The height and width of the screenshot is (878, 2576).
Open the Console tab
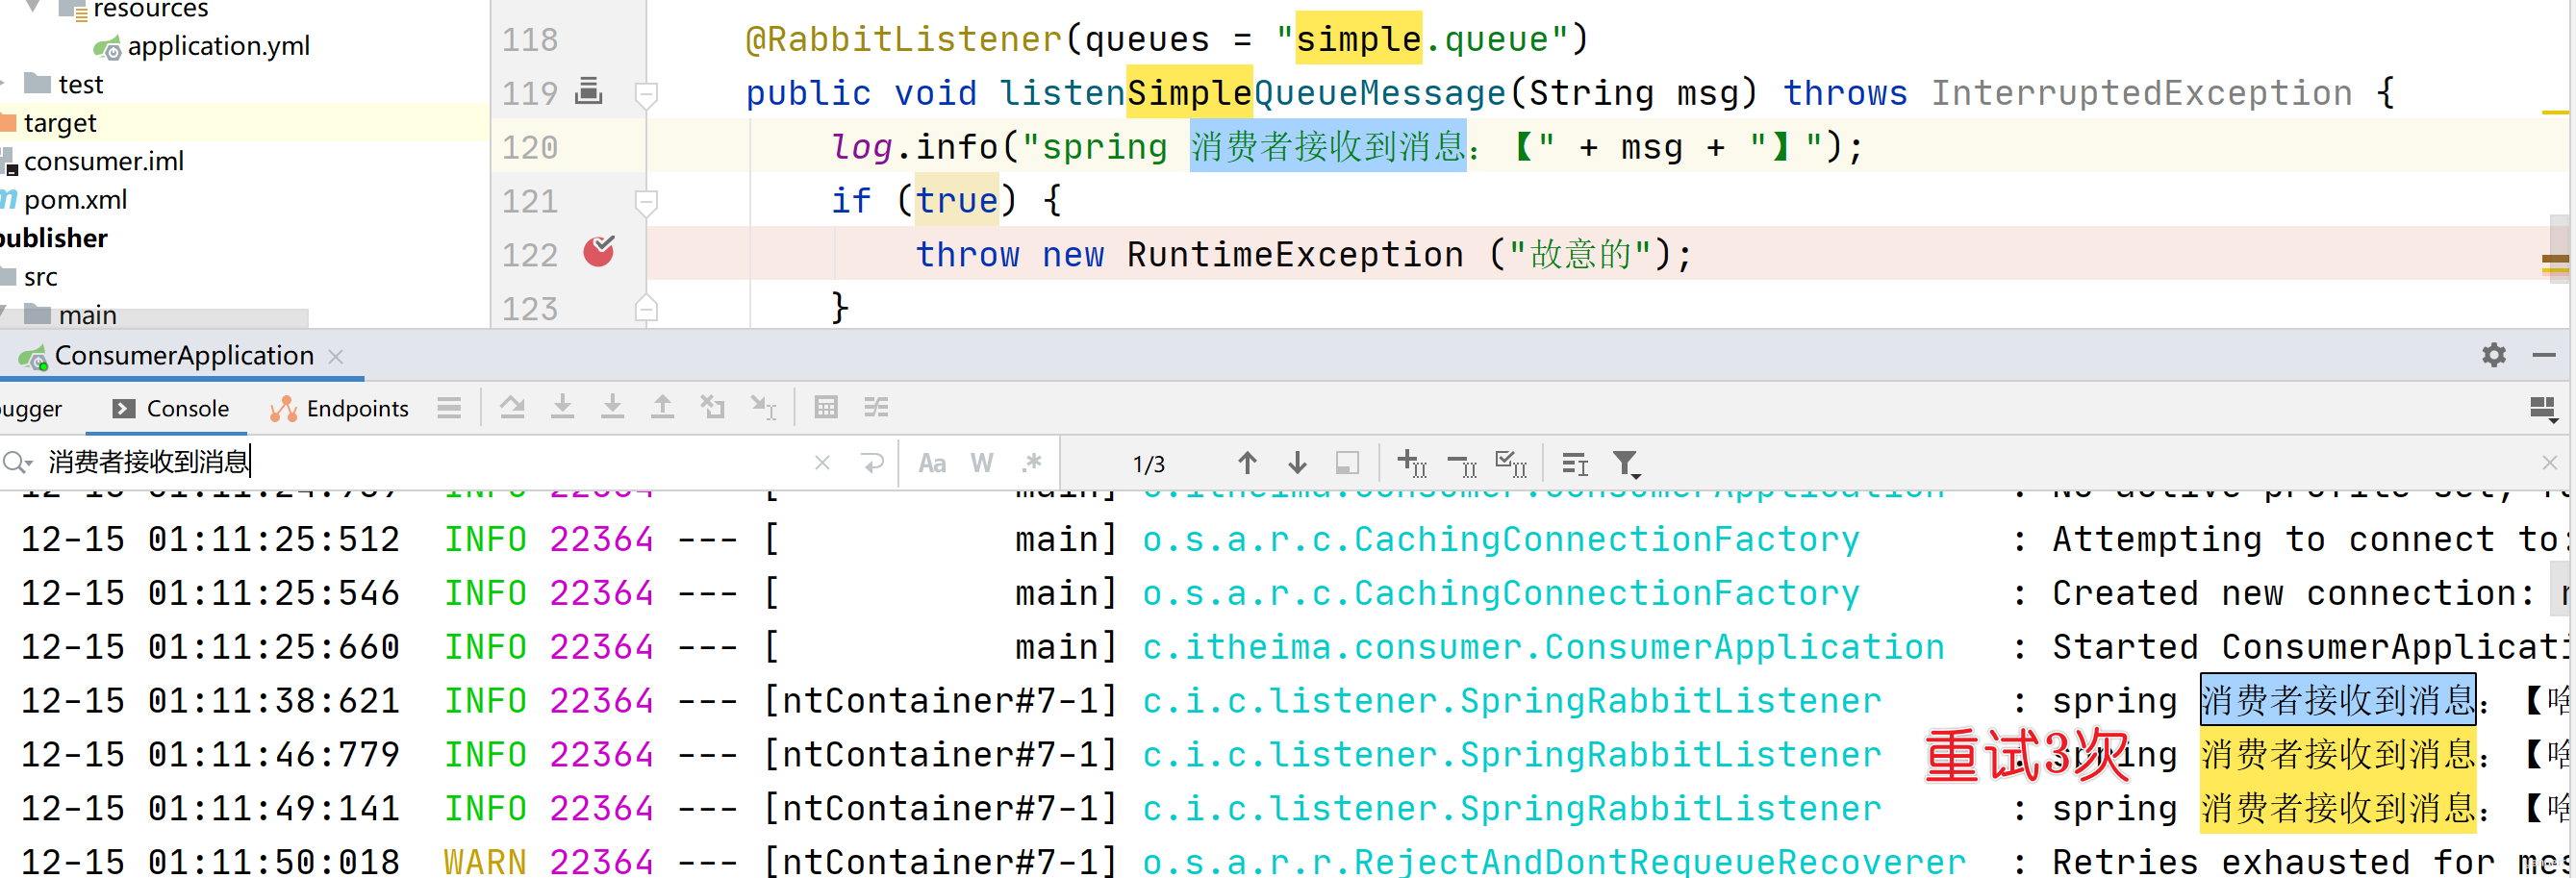171,408
